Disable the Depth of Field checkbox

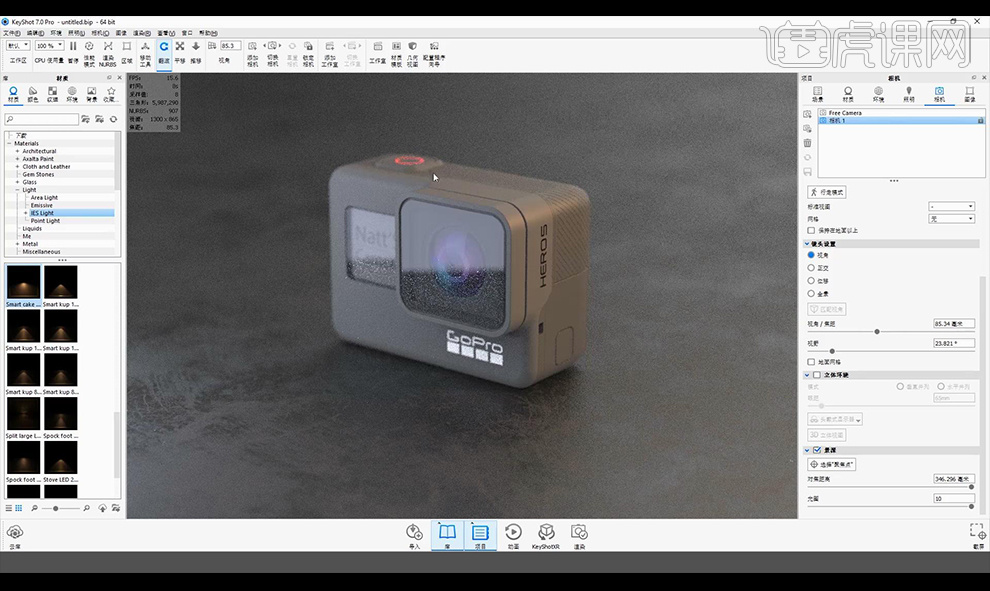817,450
